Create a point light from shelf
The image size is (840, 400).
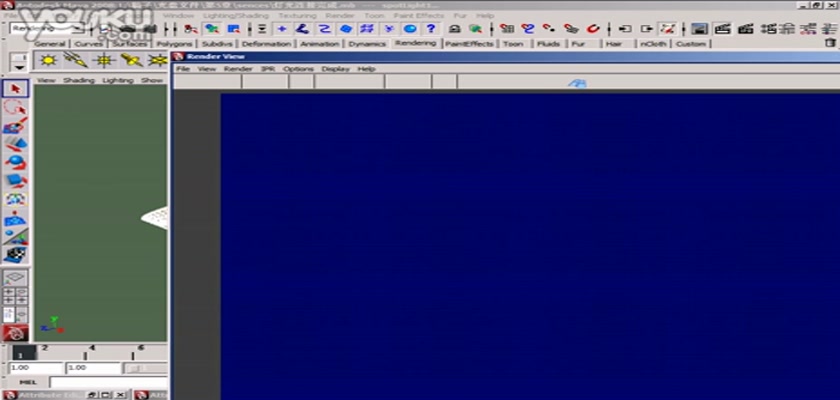pos(103,60)
